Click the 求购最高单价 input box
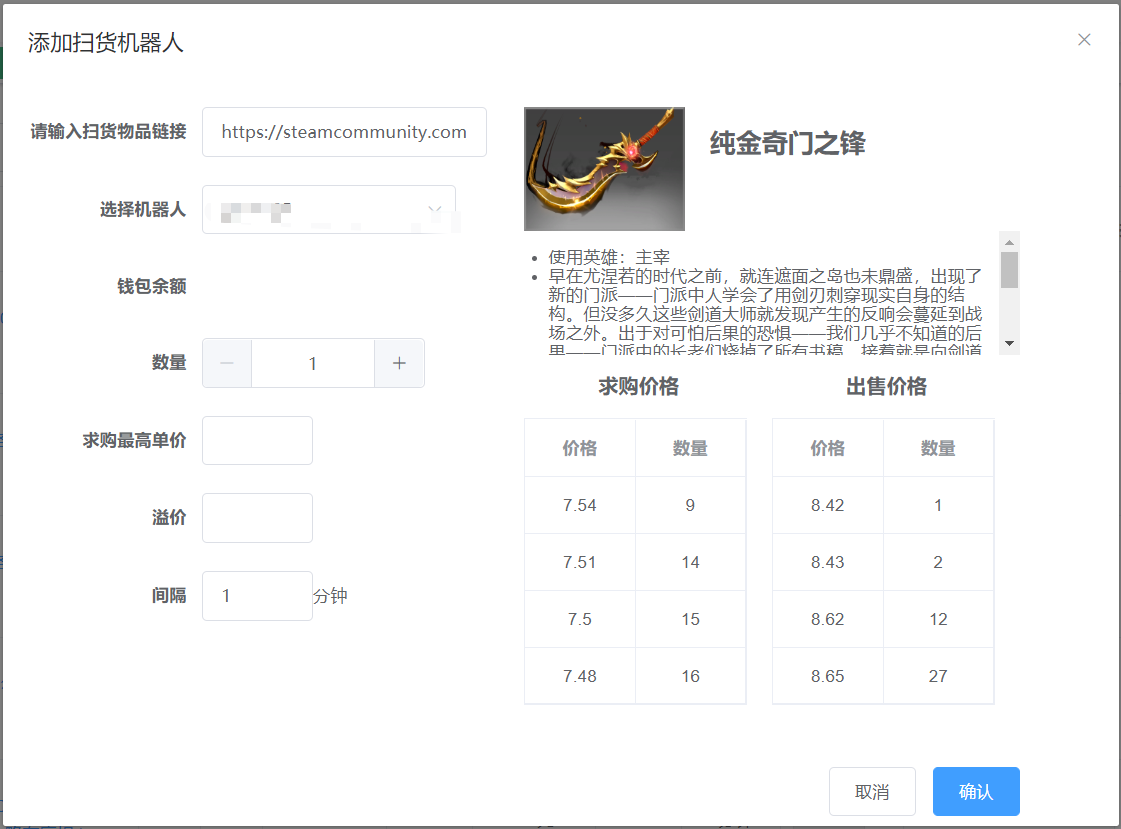Viewport: 1121px width, 829px height. [x=257, y=440]
